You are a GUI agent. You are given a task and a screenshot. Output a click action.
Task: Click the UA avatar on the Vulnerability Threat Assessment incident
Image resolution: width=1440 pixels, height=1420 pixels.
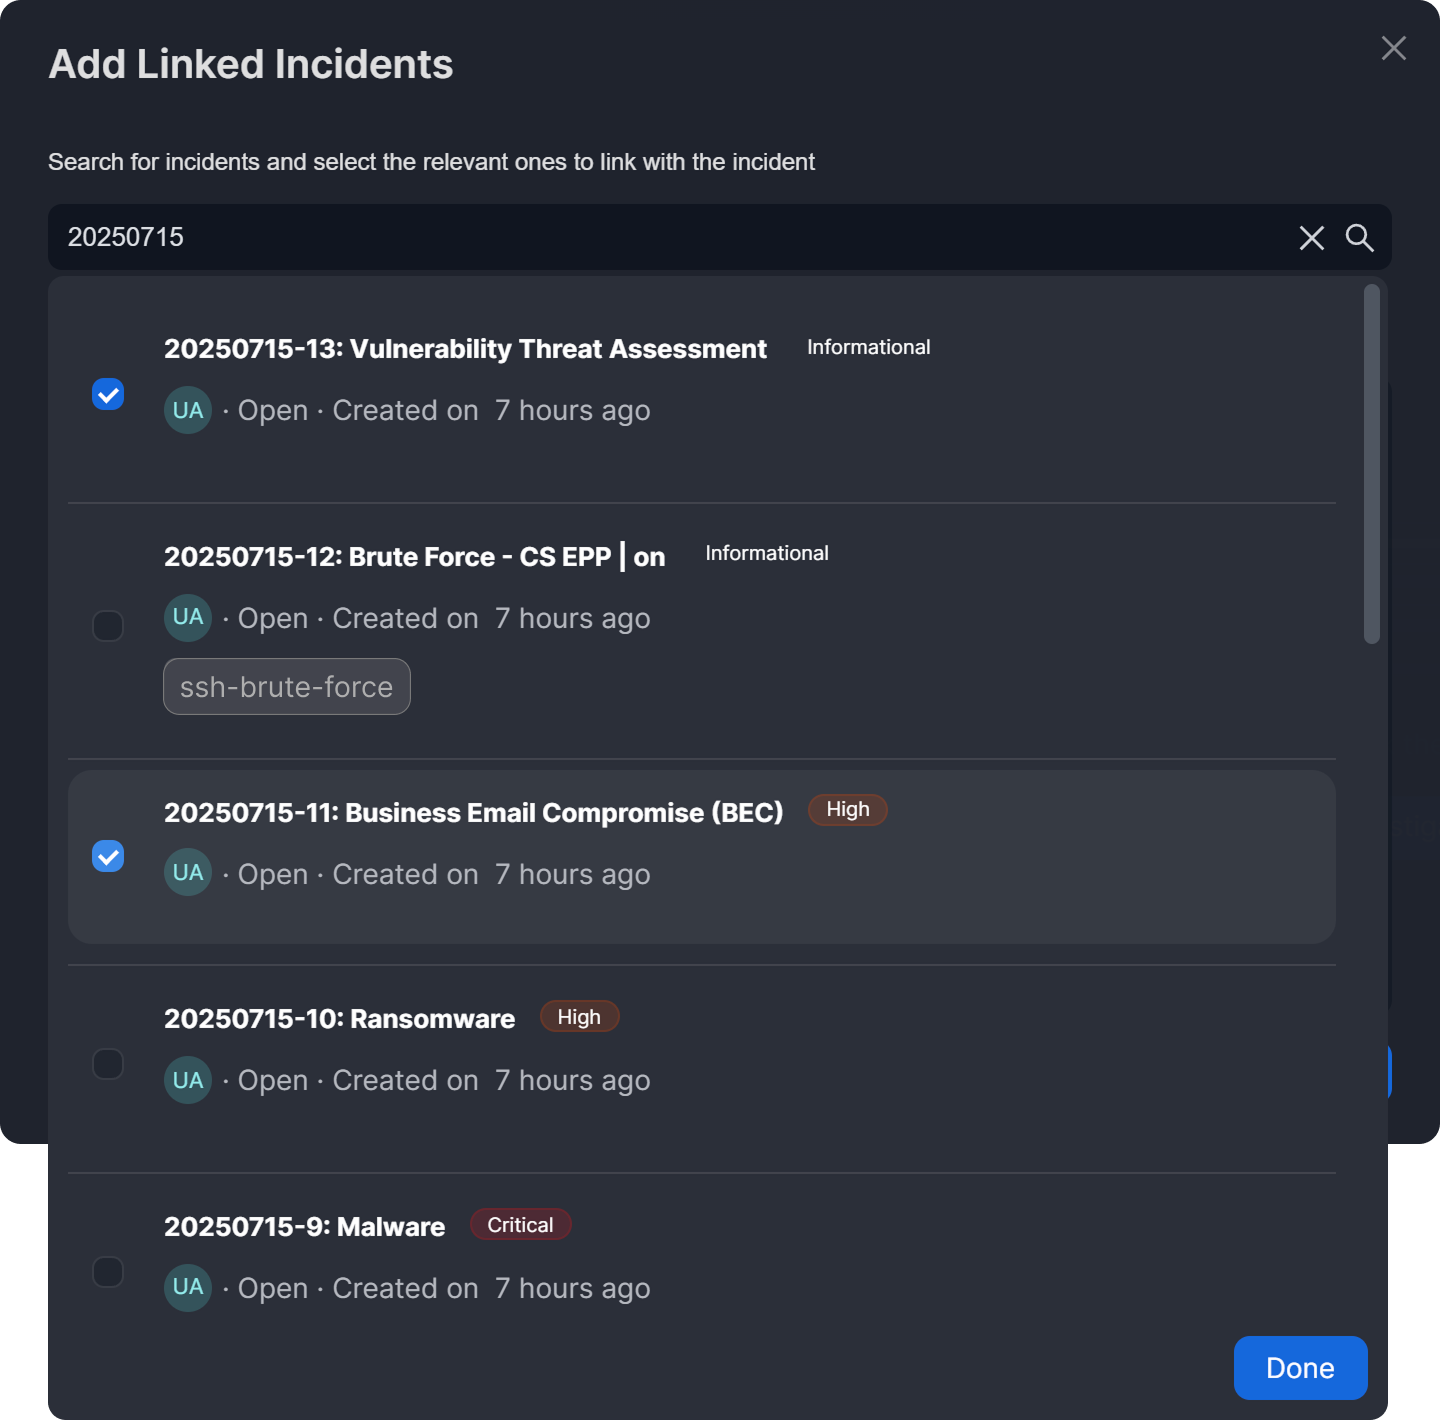pos(188,410)
